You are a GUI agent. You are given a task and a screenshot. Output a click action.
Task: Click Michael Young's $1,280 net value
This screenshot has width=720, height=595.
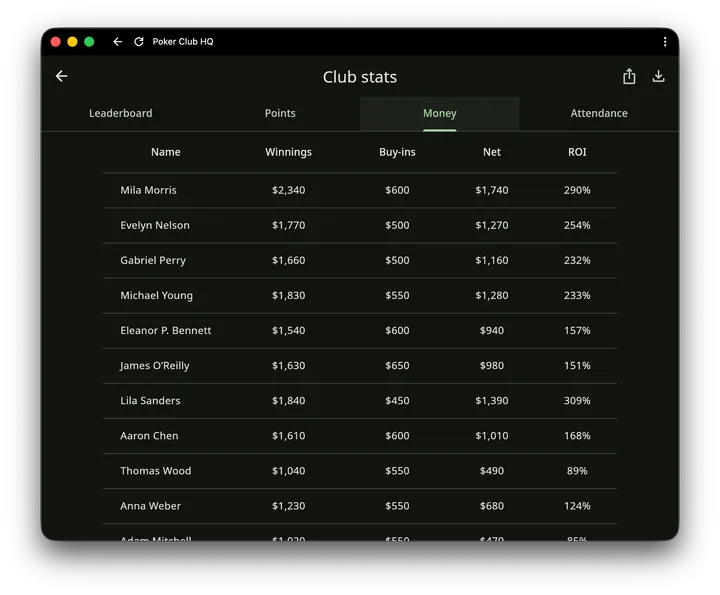tap(492, 295)
